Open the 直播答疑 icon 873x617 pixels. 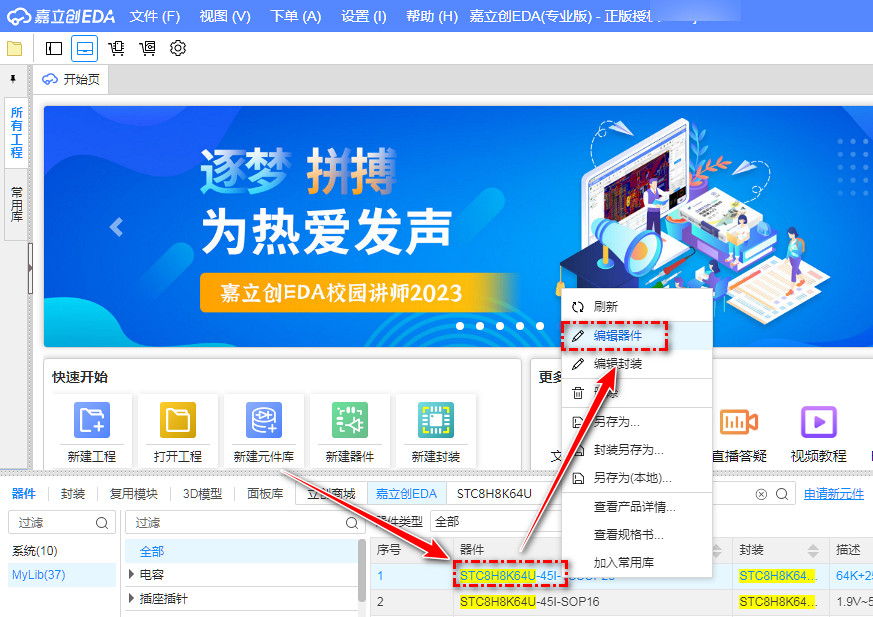[x=738, y=422]
